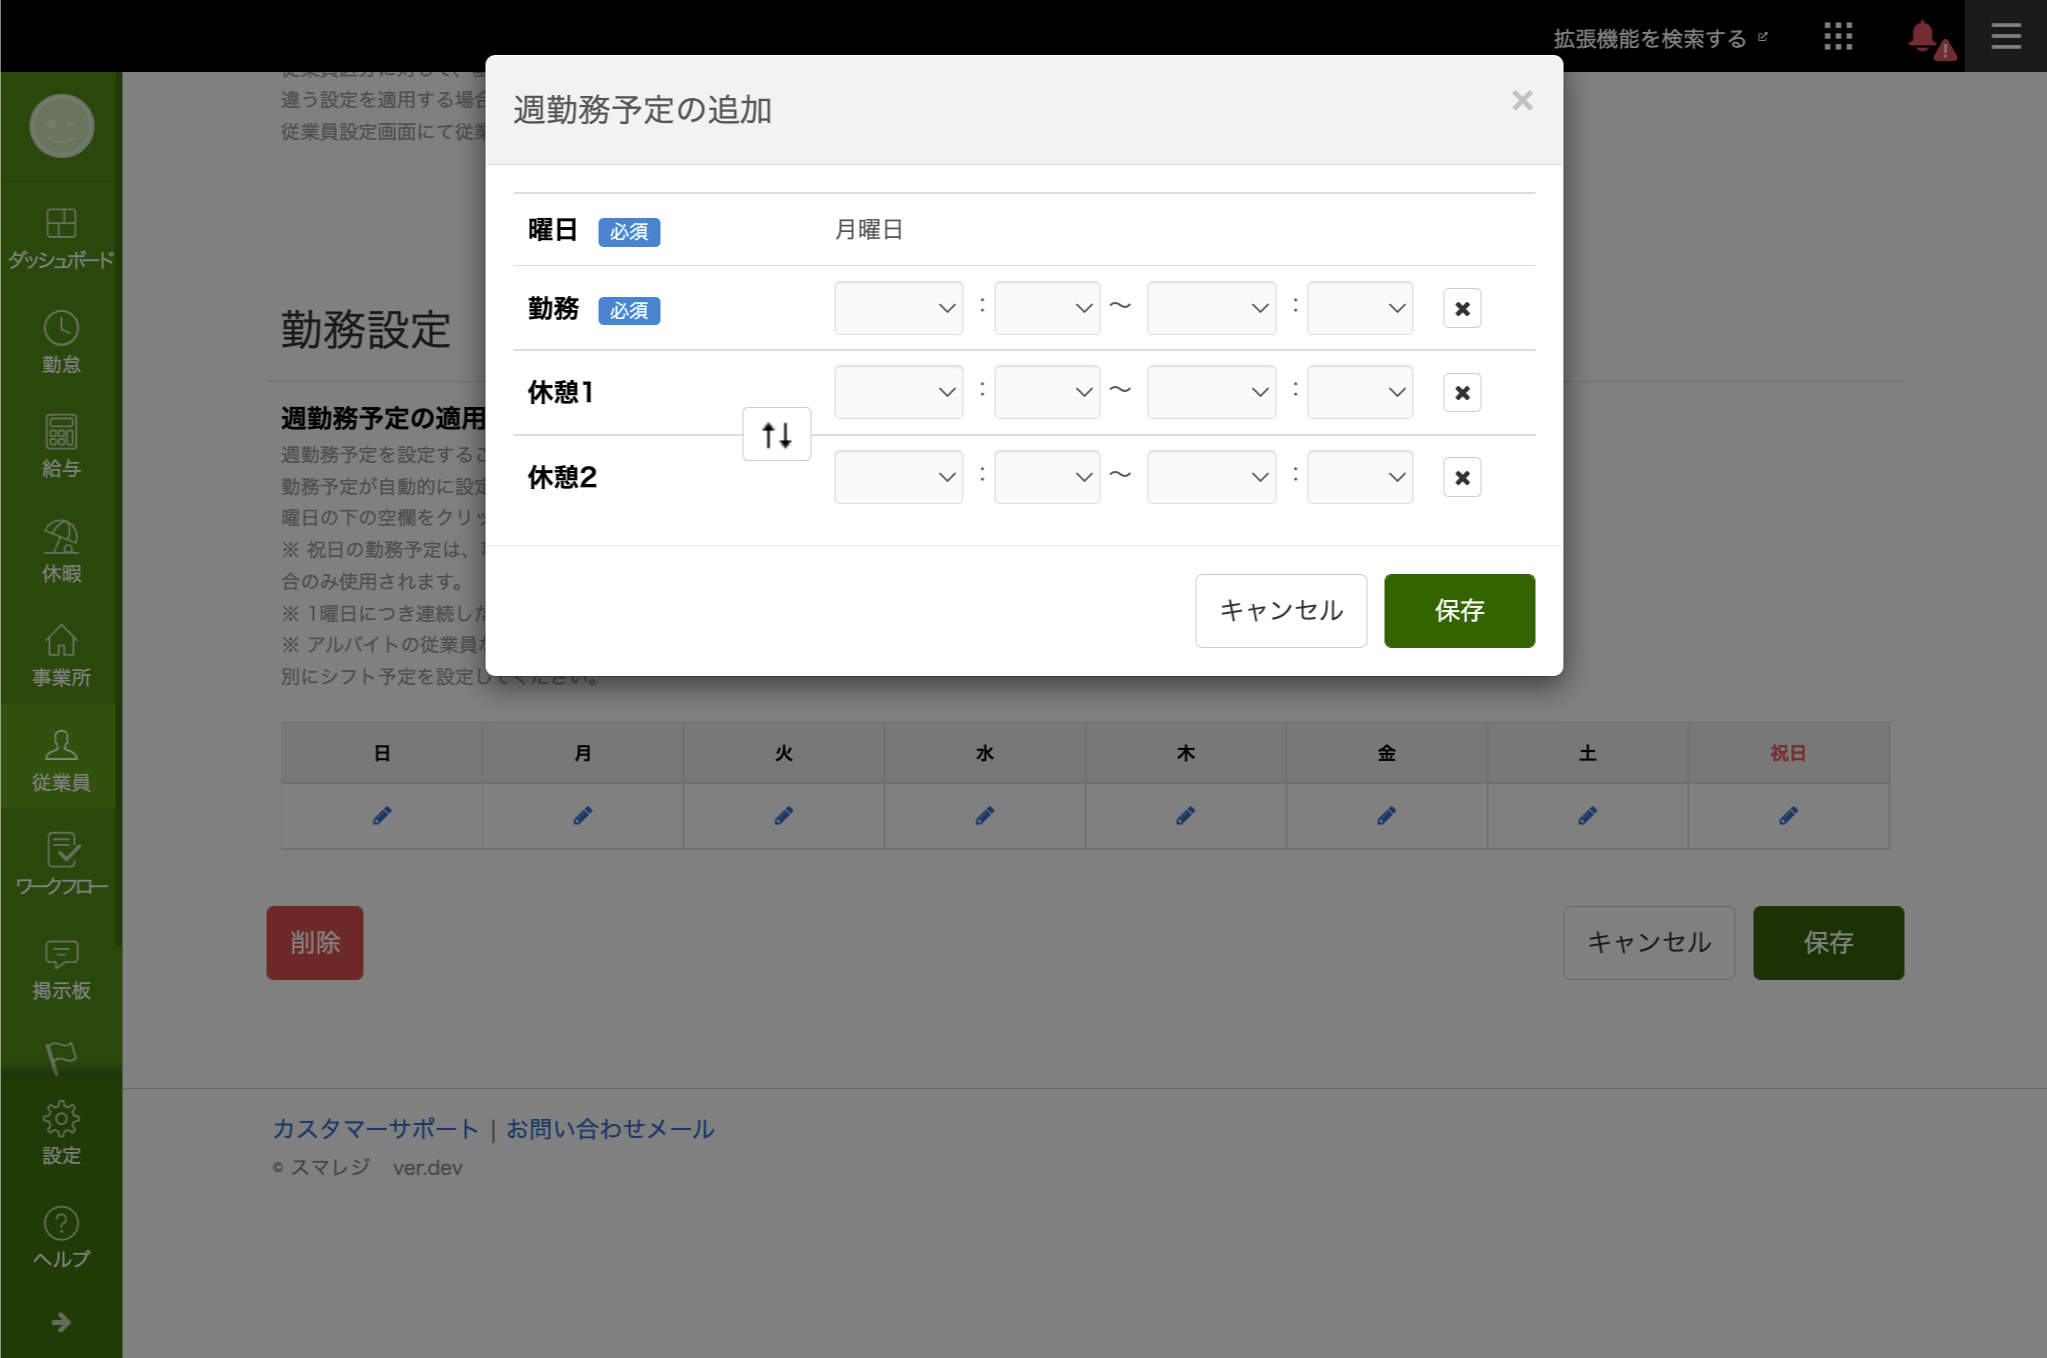Open 休憩2 start minute dropdown
This screenshot has width=2047, height=1358.
(x=1047, y=477)
